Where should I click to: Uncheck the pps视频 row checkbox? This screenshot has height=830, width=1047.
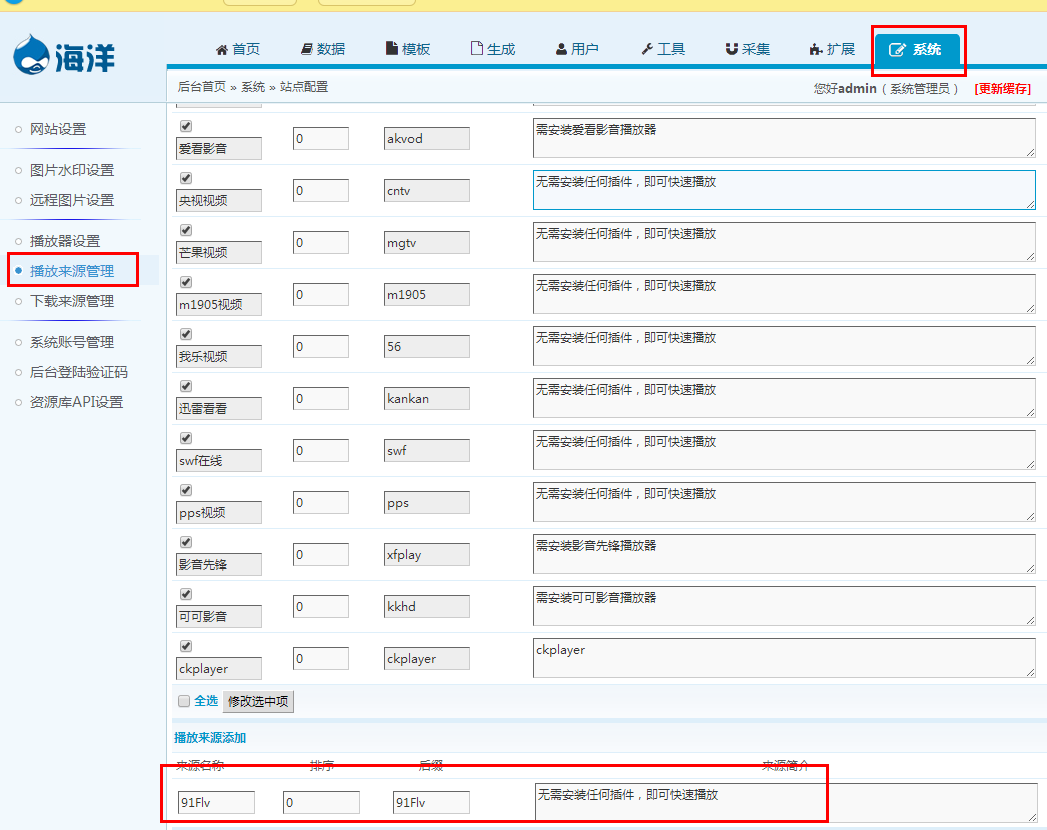(186, 491)
